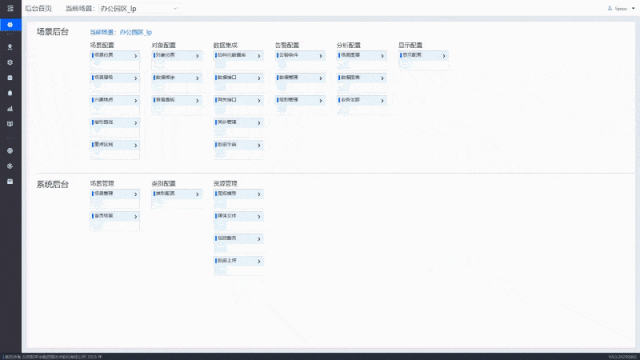The image size is (640, 360).
Task: Expand the chevron of the second 分析配置 card
Action: tap(382, 78)
